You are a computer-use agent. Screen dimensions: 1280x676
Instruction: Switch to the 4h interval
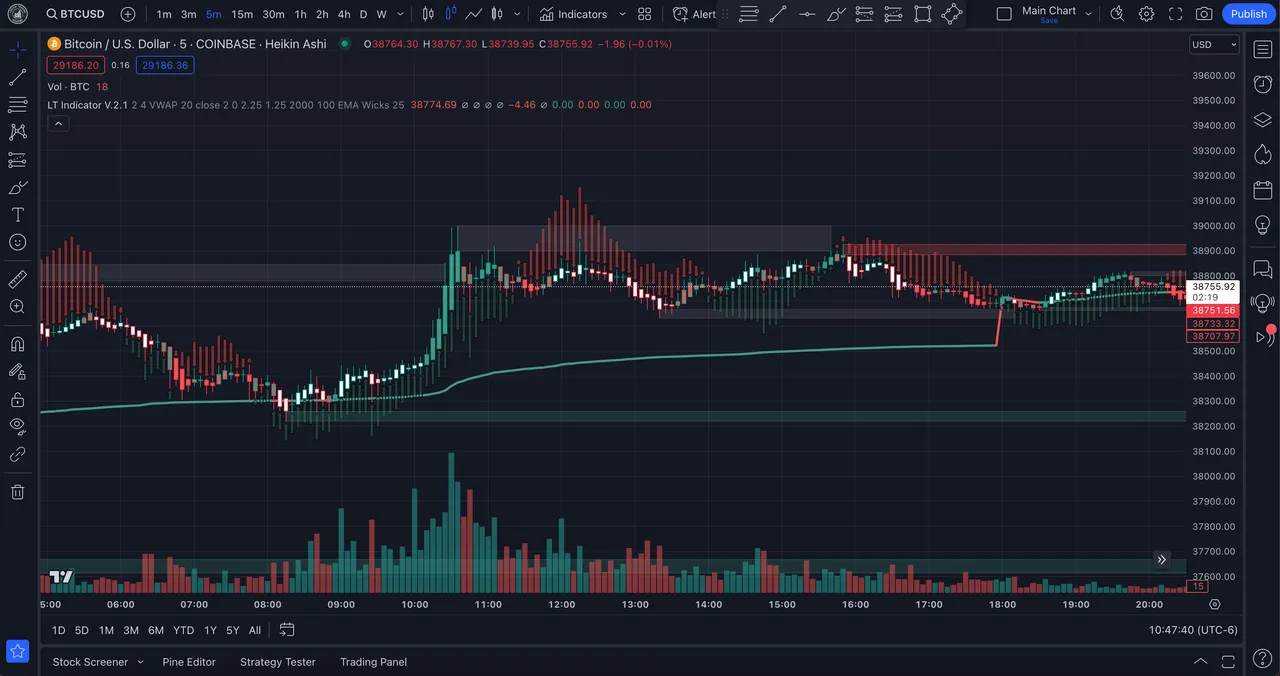coord(344,14)
